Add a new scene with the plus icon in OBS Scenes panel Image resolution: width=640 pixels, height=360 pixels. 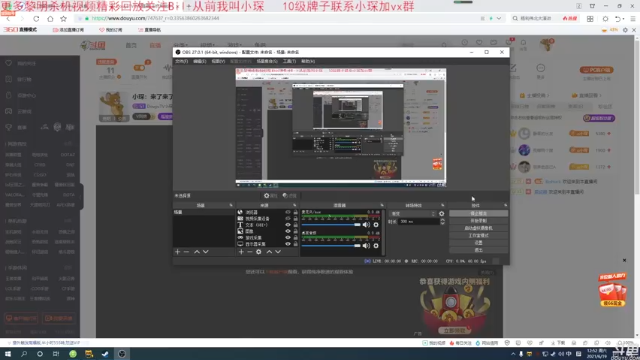(x=178, y=252)
